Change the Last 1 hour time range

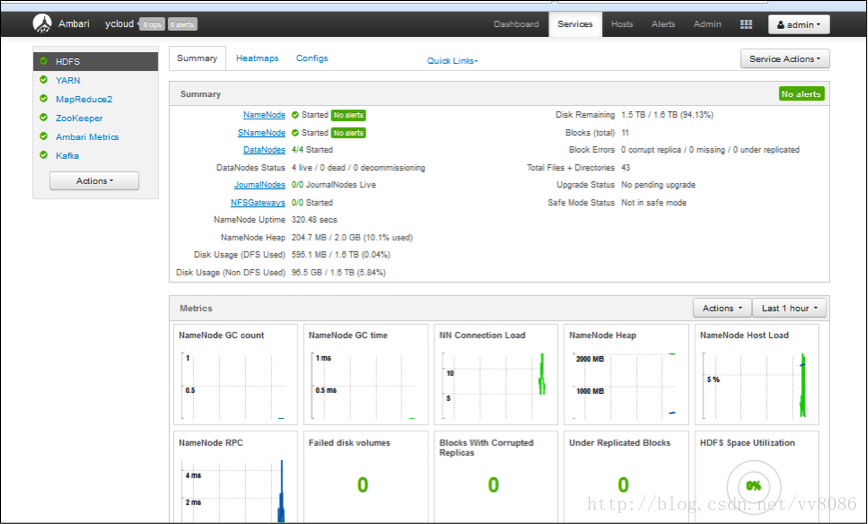789,308
